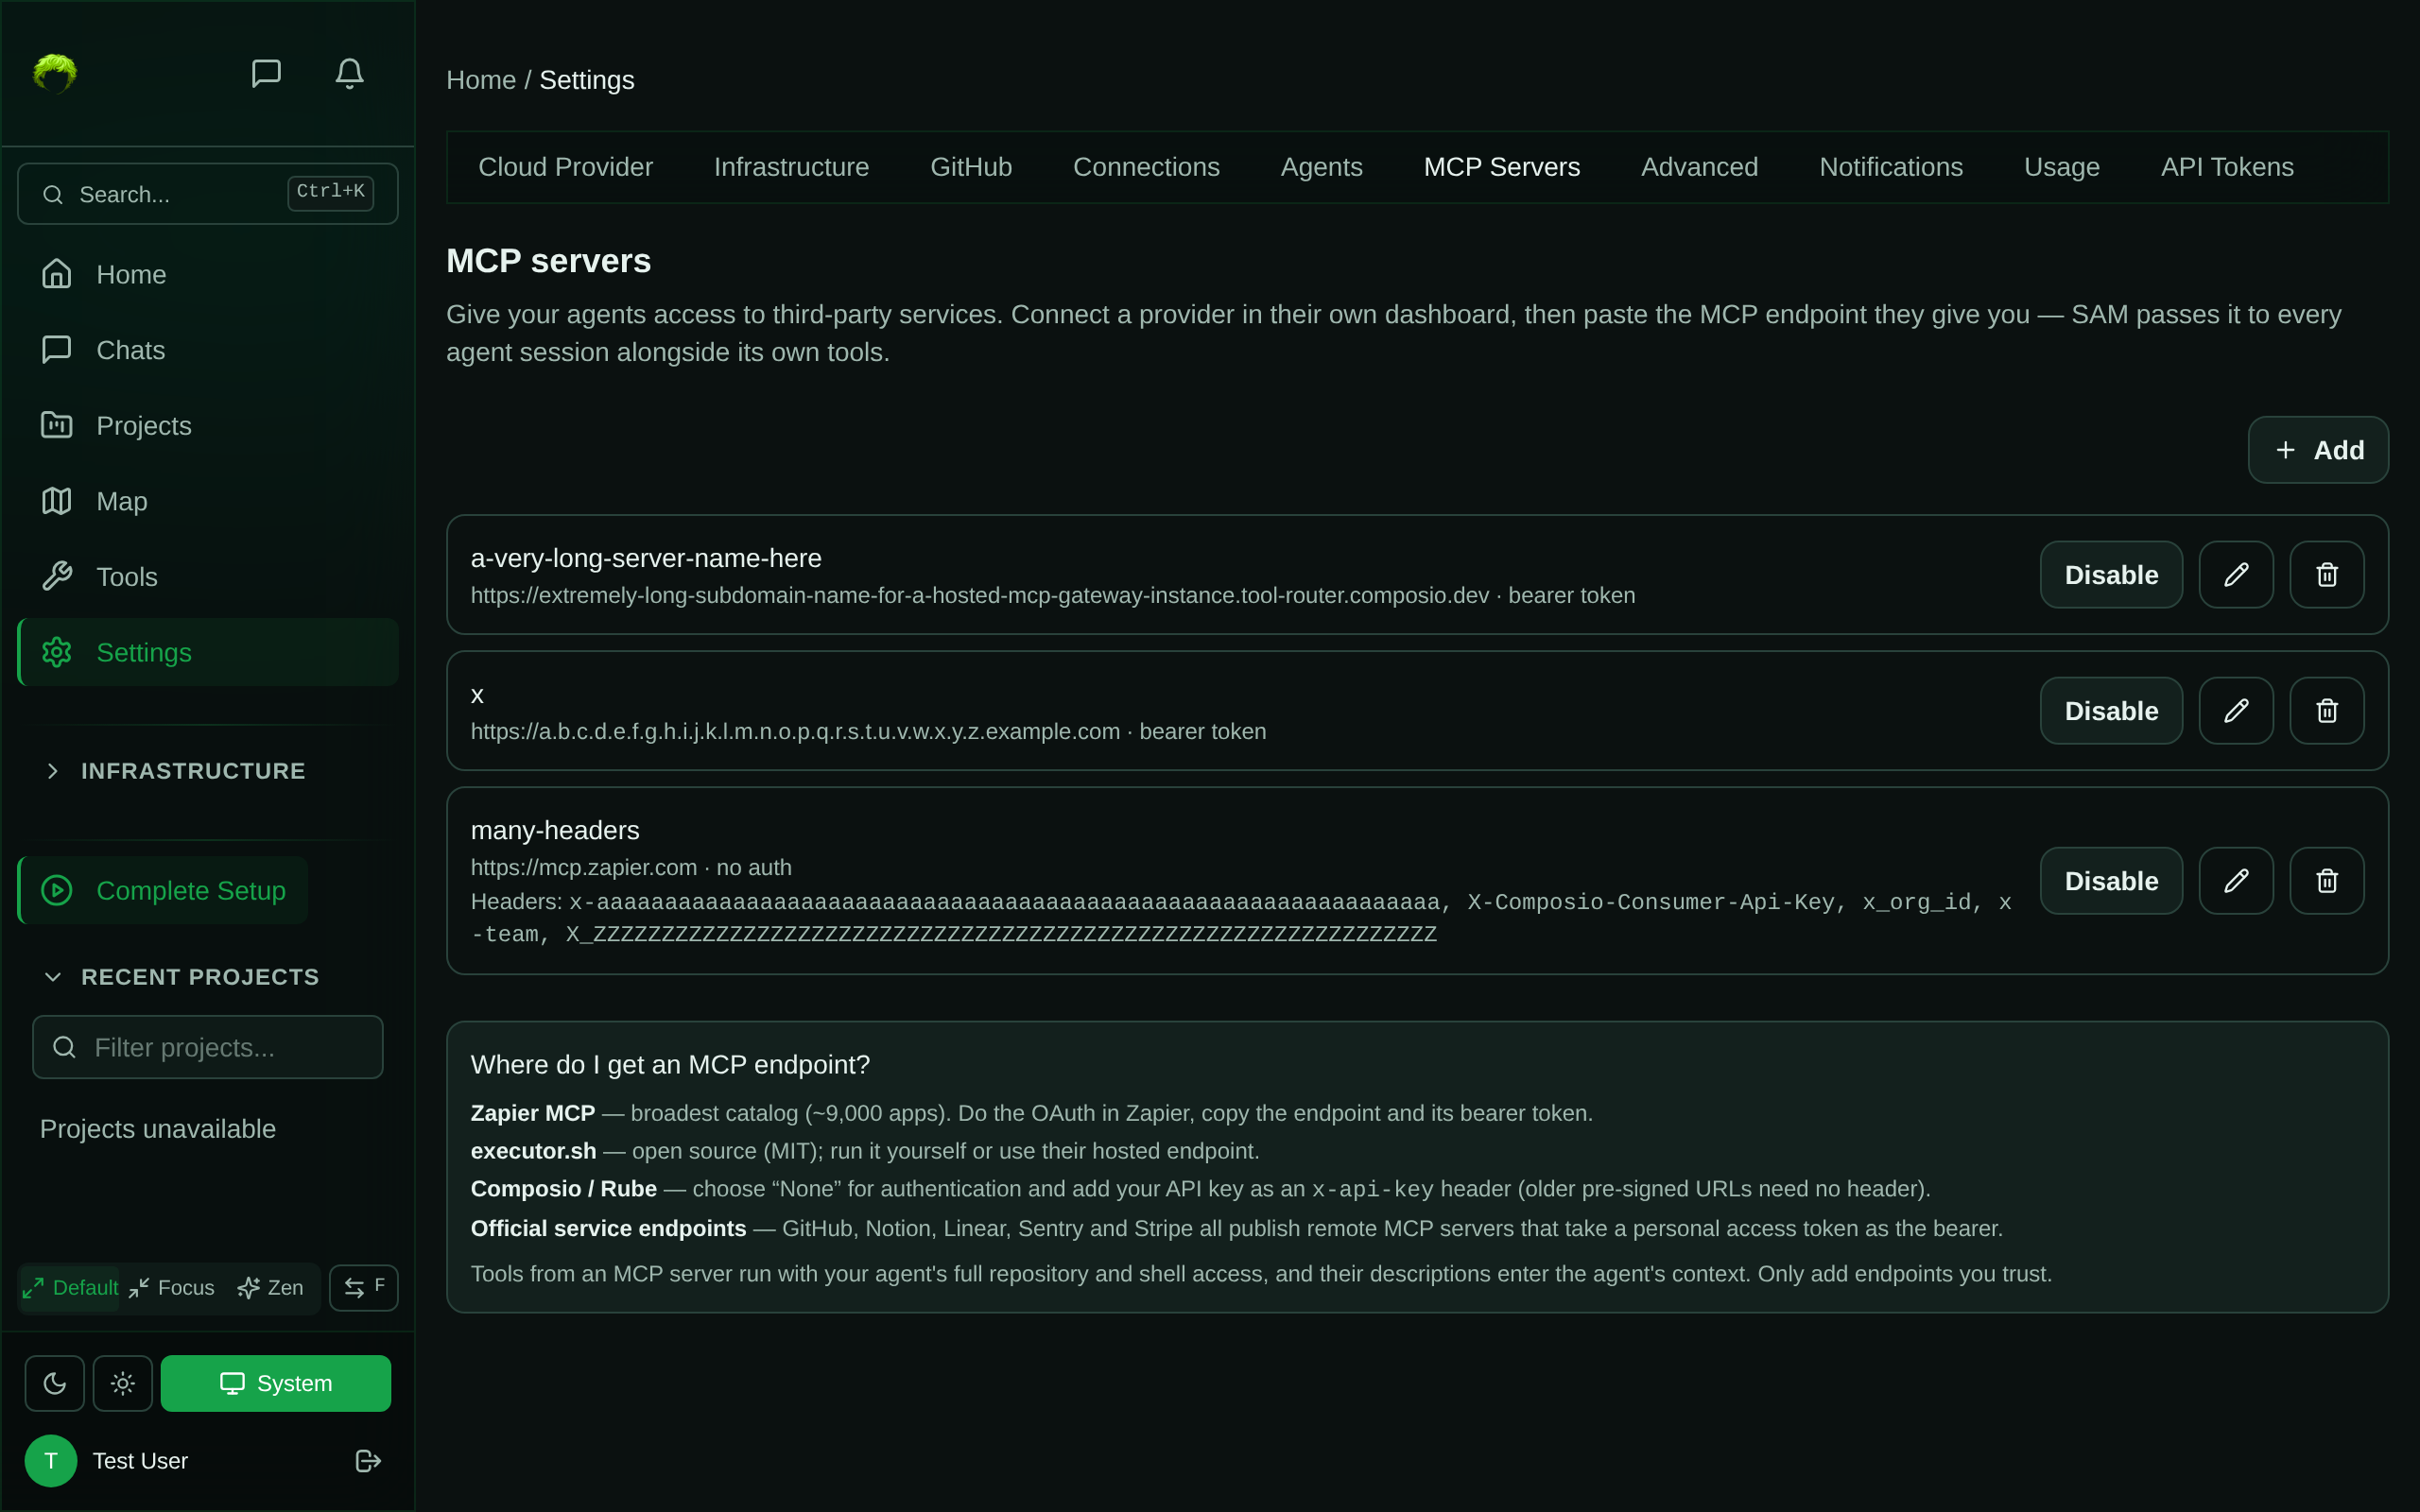The height and width of the screenshot is (1512, 2420).
Task: Edit a-very-long-server-name-here with pencil icon
Action: click(x=2236, y=575)
